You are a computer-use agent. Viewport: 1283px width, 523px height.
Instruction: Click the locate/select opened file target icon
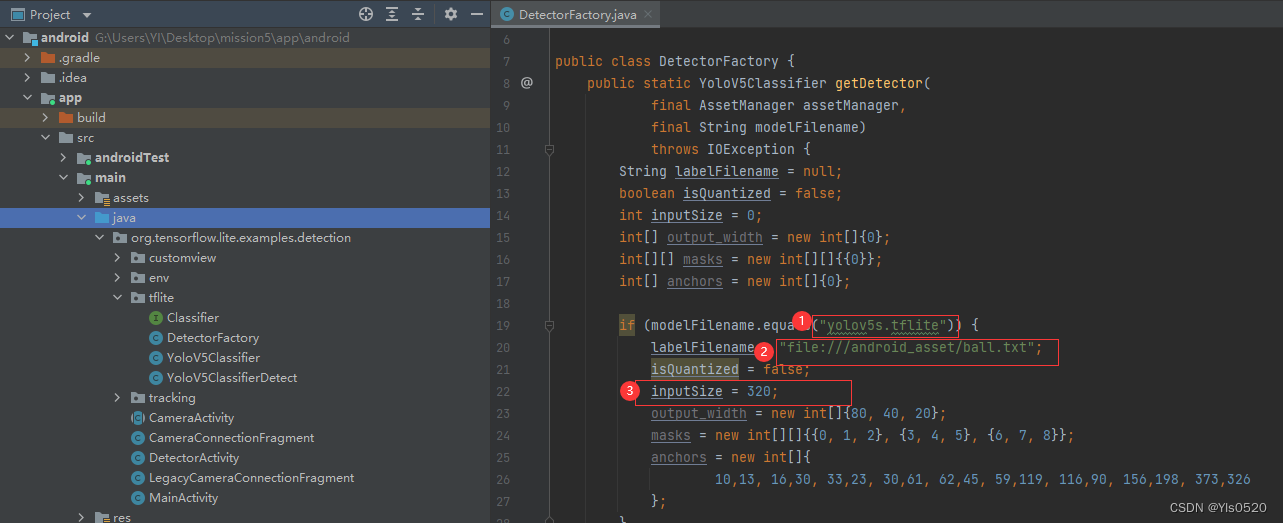click(366, 14)
